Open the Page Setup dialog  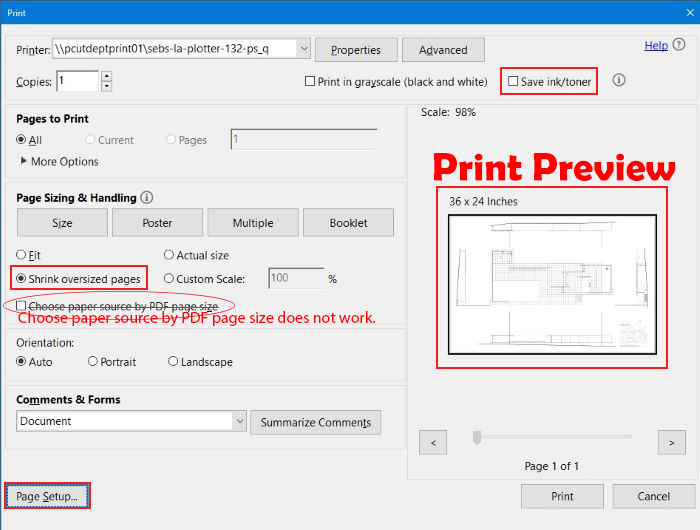47,496
